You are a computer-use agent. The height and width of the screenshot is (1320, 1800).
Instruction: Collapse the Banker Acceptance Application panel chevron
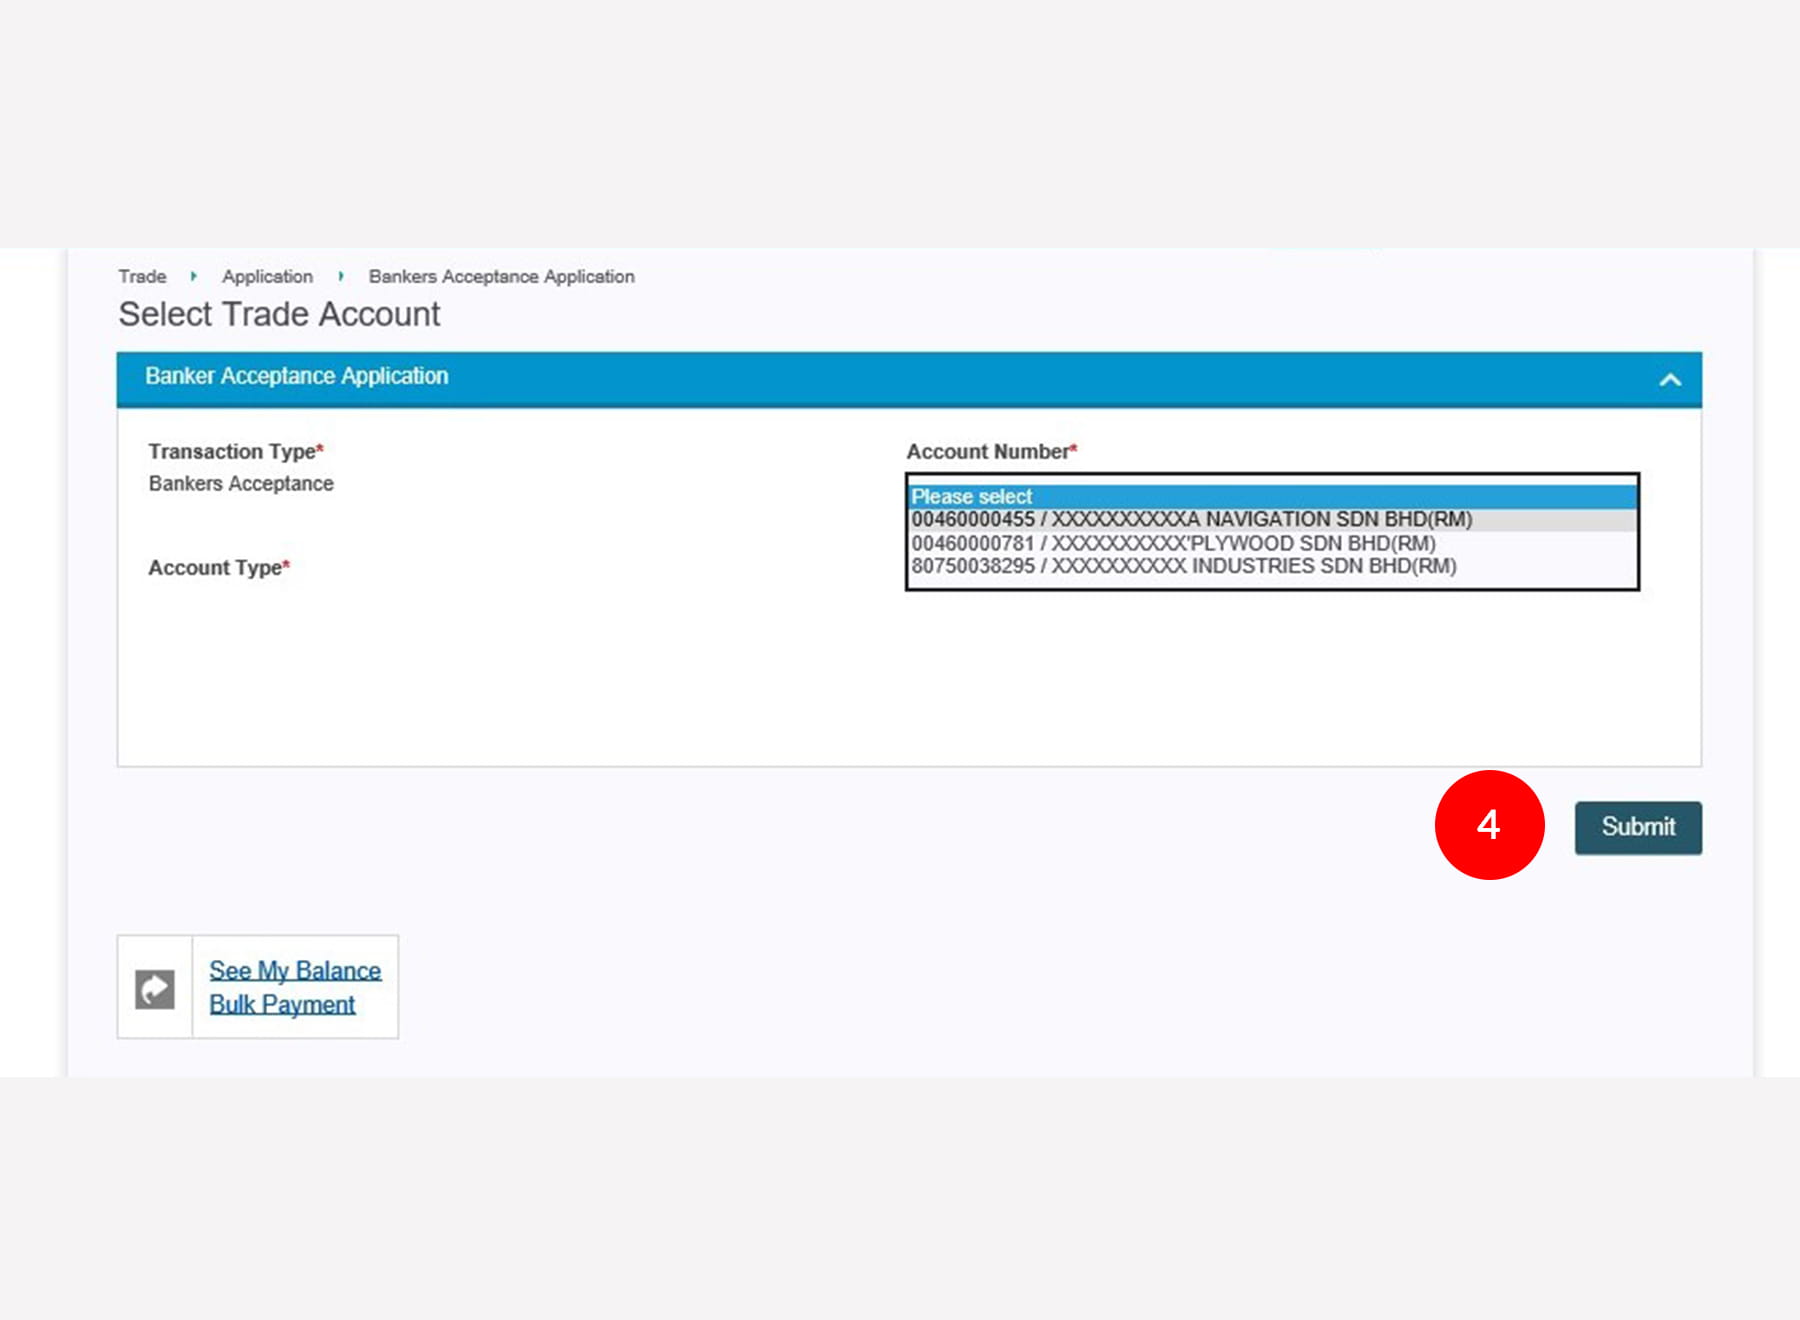(1669, 380)
